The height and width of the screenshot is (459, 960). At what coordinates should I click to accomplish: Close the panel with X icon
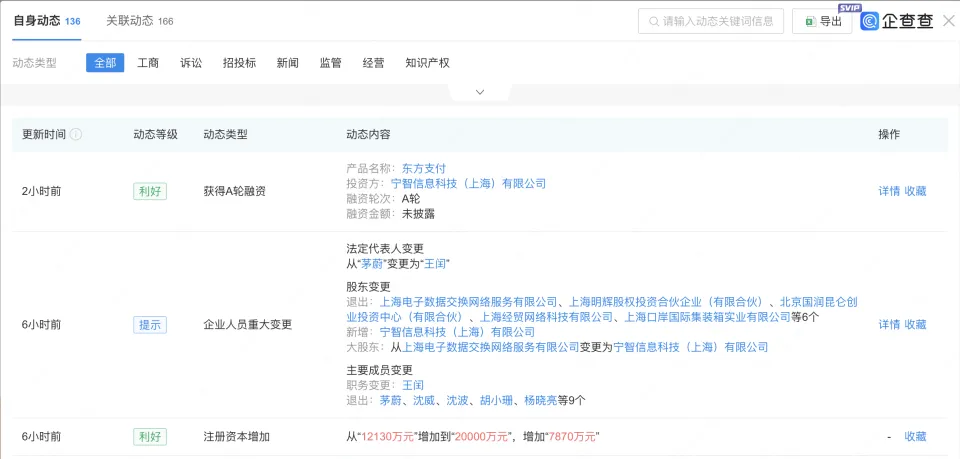[x=948, y=21]
